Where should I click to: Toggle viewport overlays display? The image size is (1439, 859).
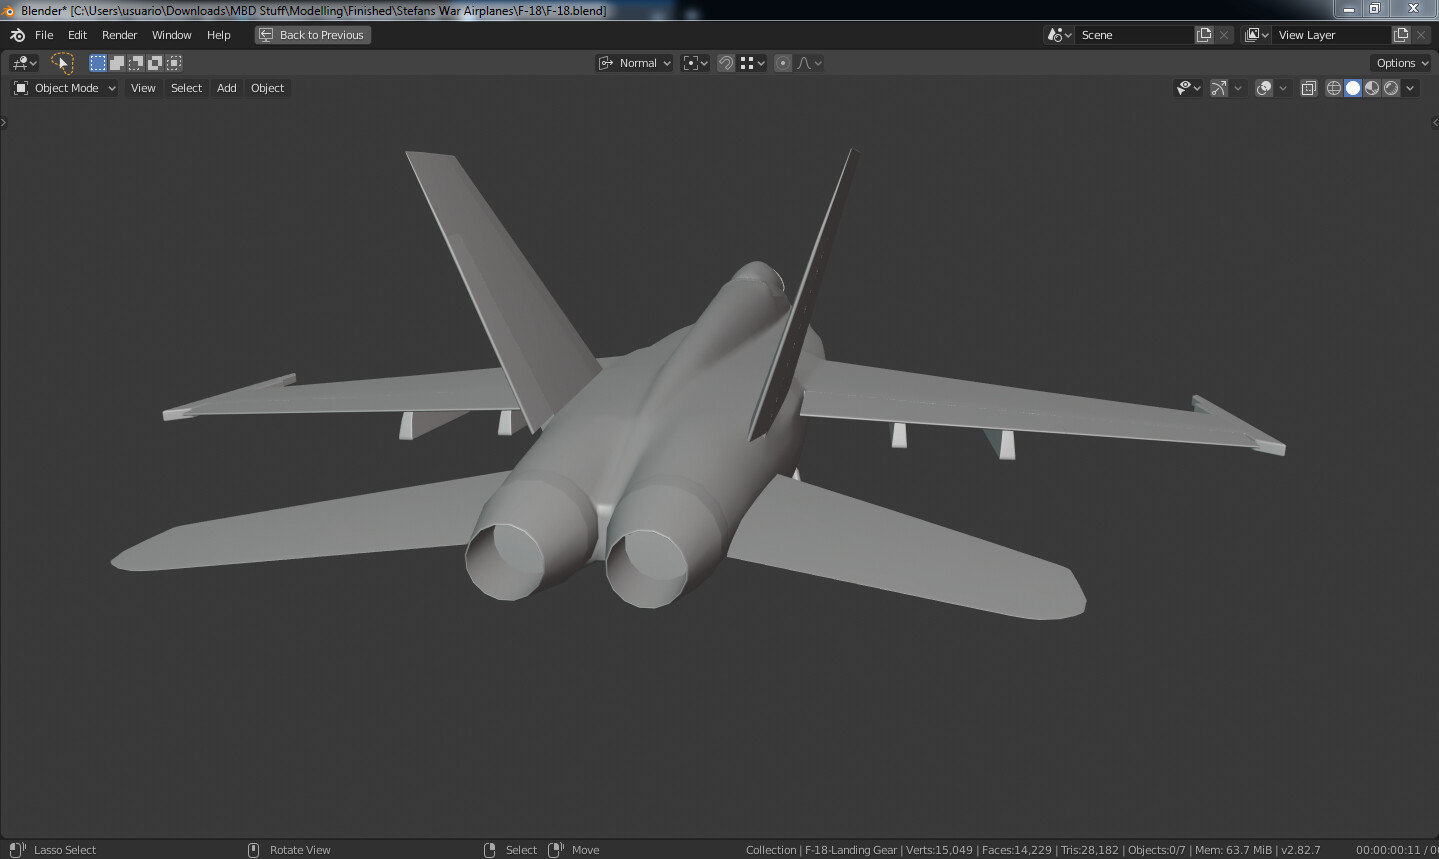tap(1264, 88)
